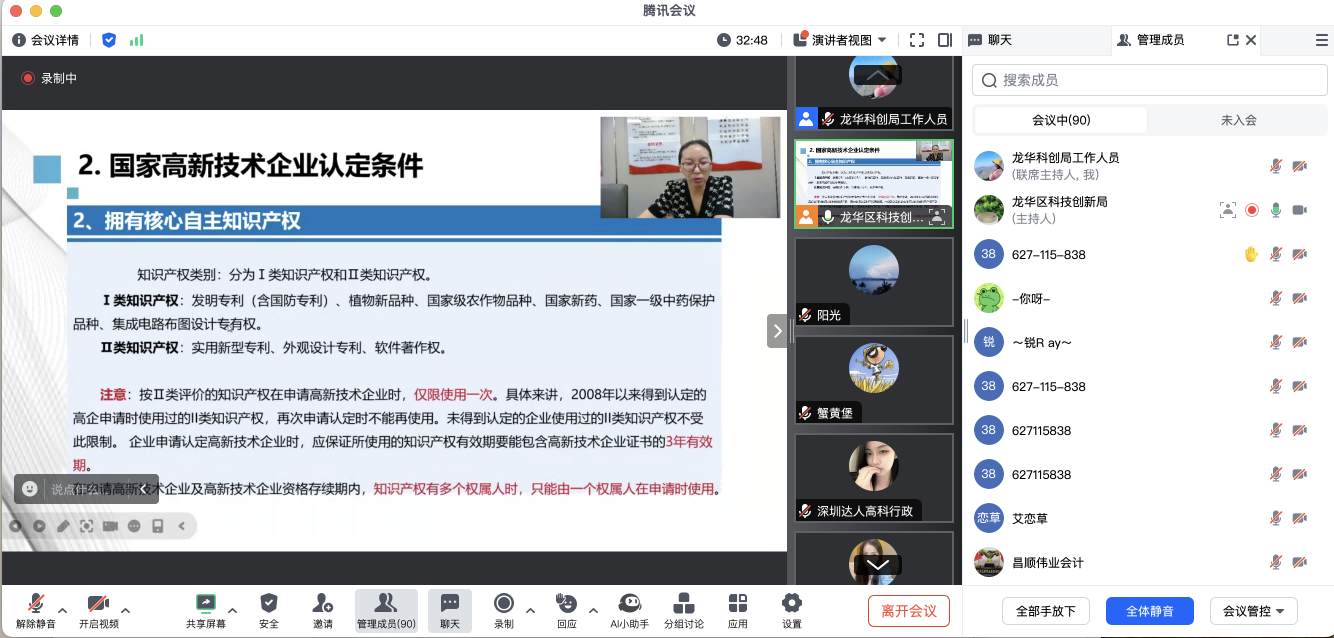
Task: Open 分组讨论 breakout rooms
Action: 684,603
